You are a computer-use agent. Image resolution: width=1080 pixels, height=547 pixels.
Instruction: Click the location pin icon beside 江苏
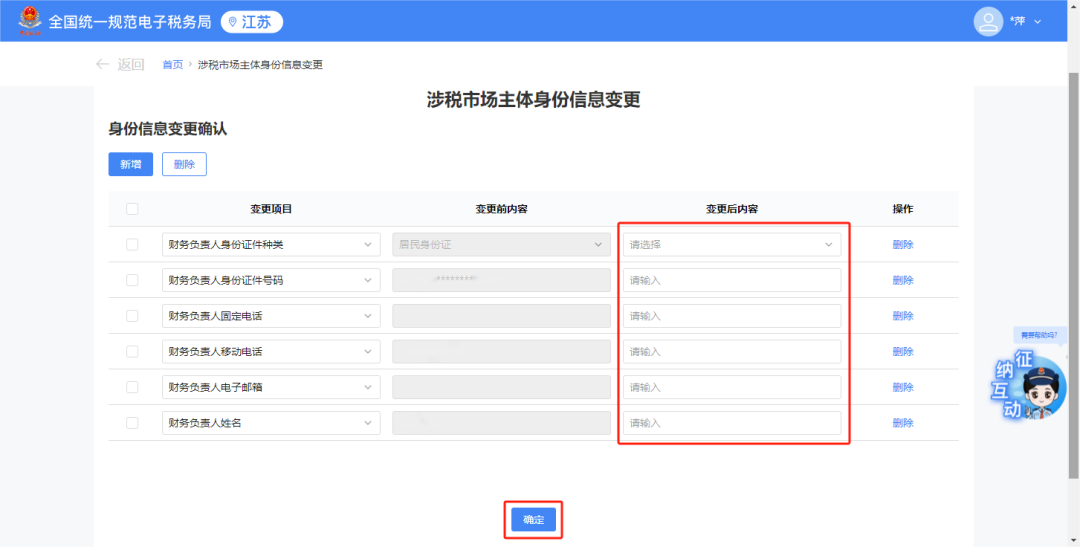click(x=232, y=22)
